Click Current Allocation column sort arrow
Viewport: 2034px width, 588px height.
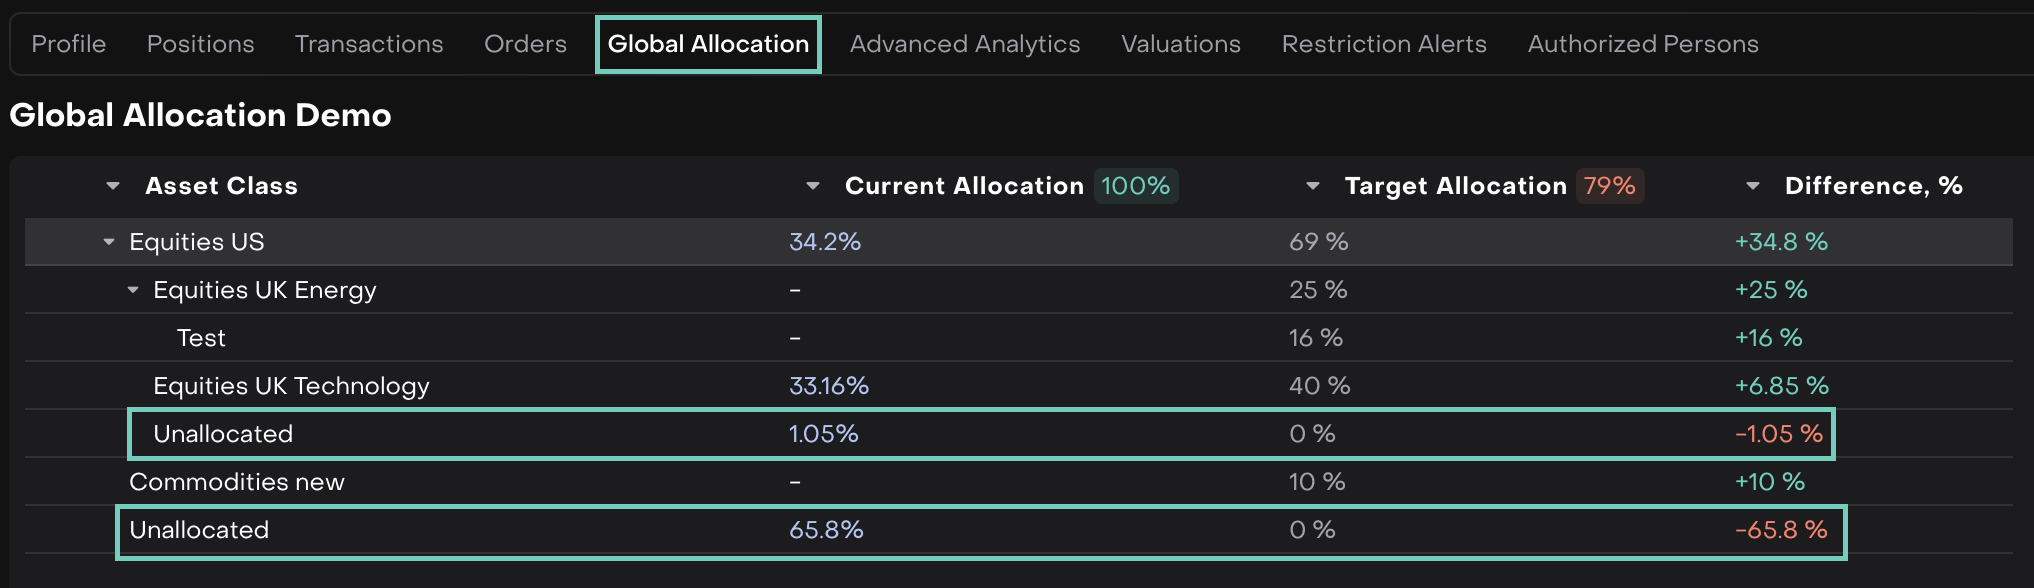[813, 186]
